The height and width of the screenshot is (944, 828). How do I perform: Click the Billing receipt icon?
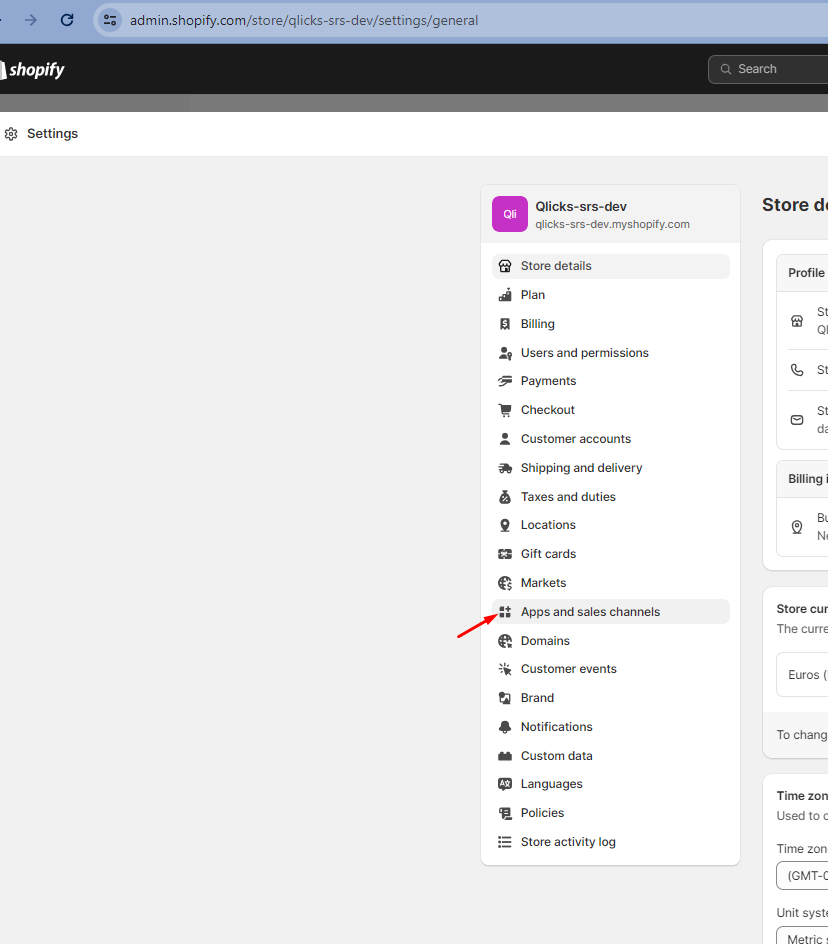pyautogui.click(x=505, y=324)
